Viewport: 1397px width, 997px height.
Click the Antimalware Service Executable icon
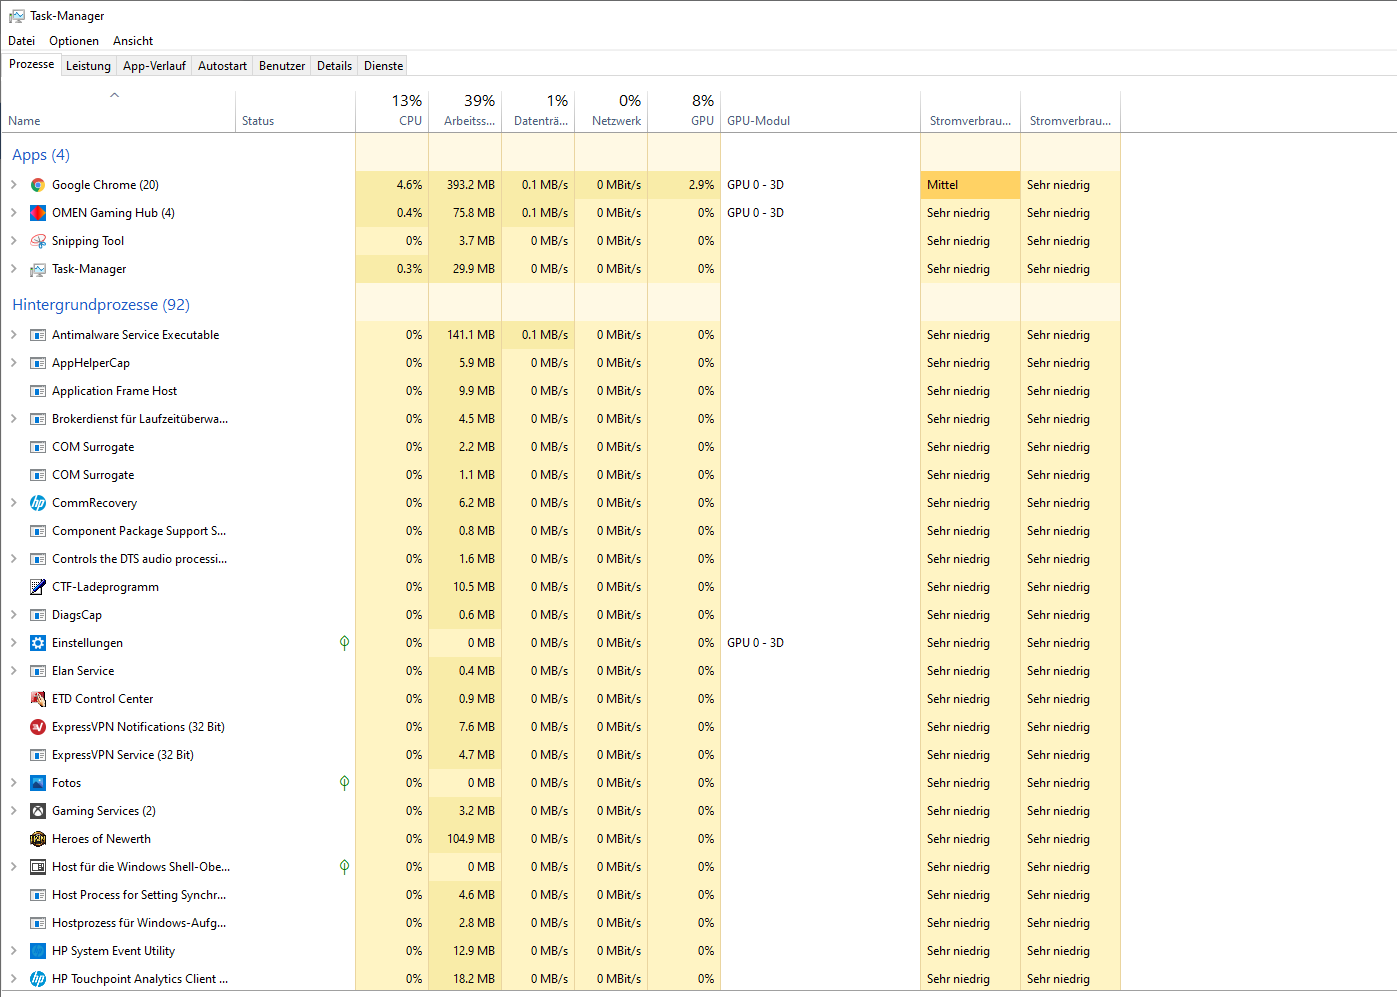38,335
